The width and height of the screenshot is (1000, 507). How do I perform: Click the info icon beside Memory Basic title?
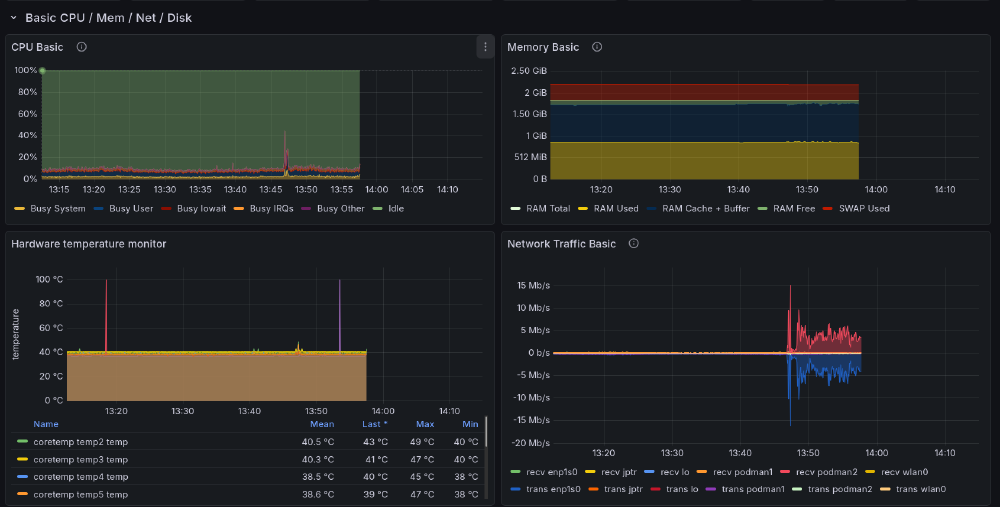coord(597,47)
